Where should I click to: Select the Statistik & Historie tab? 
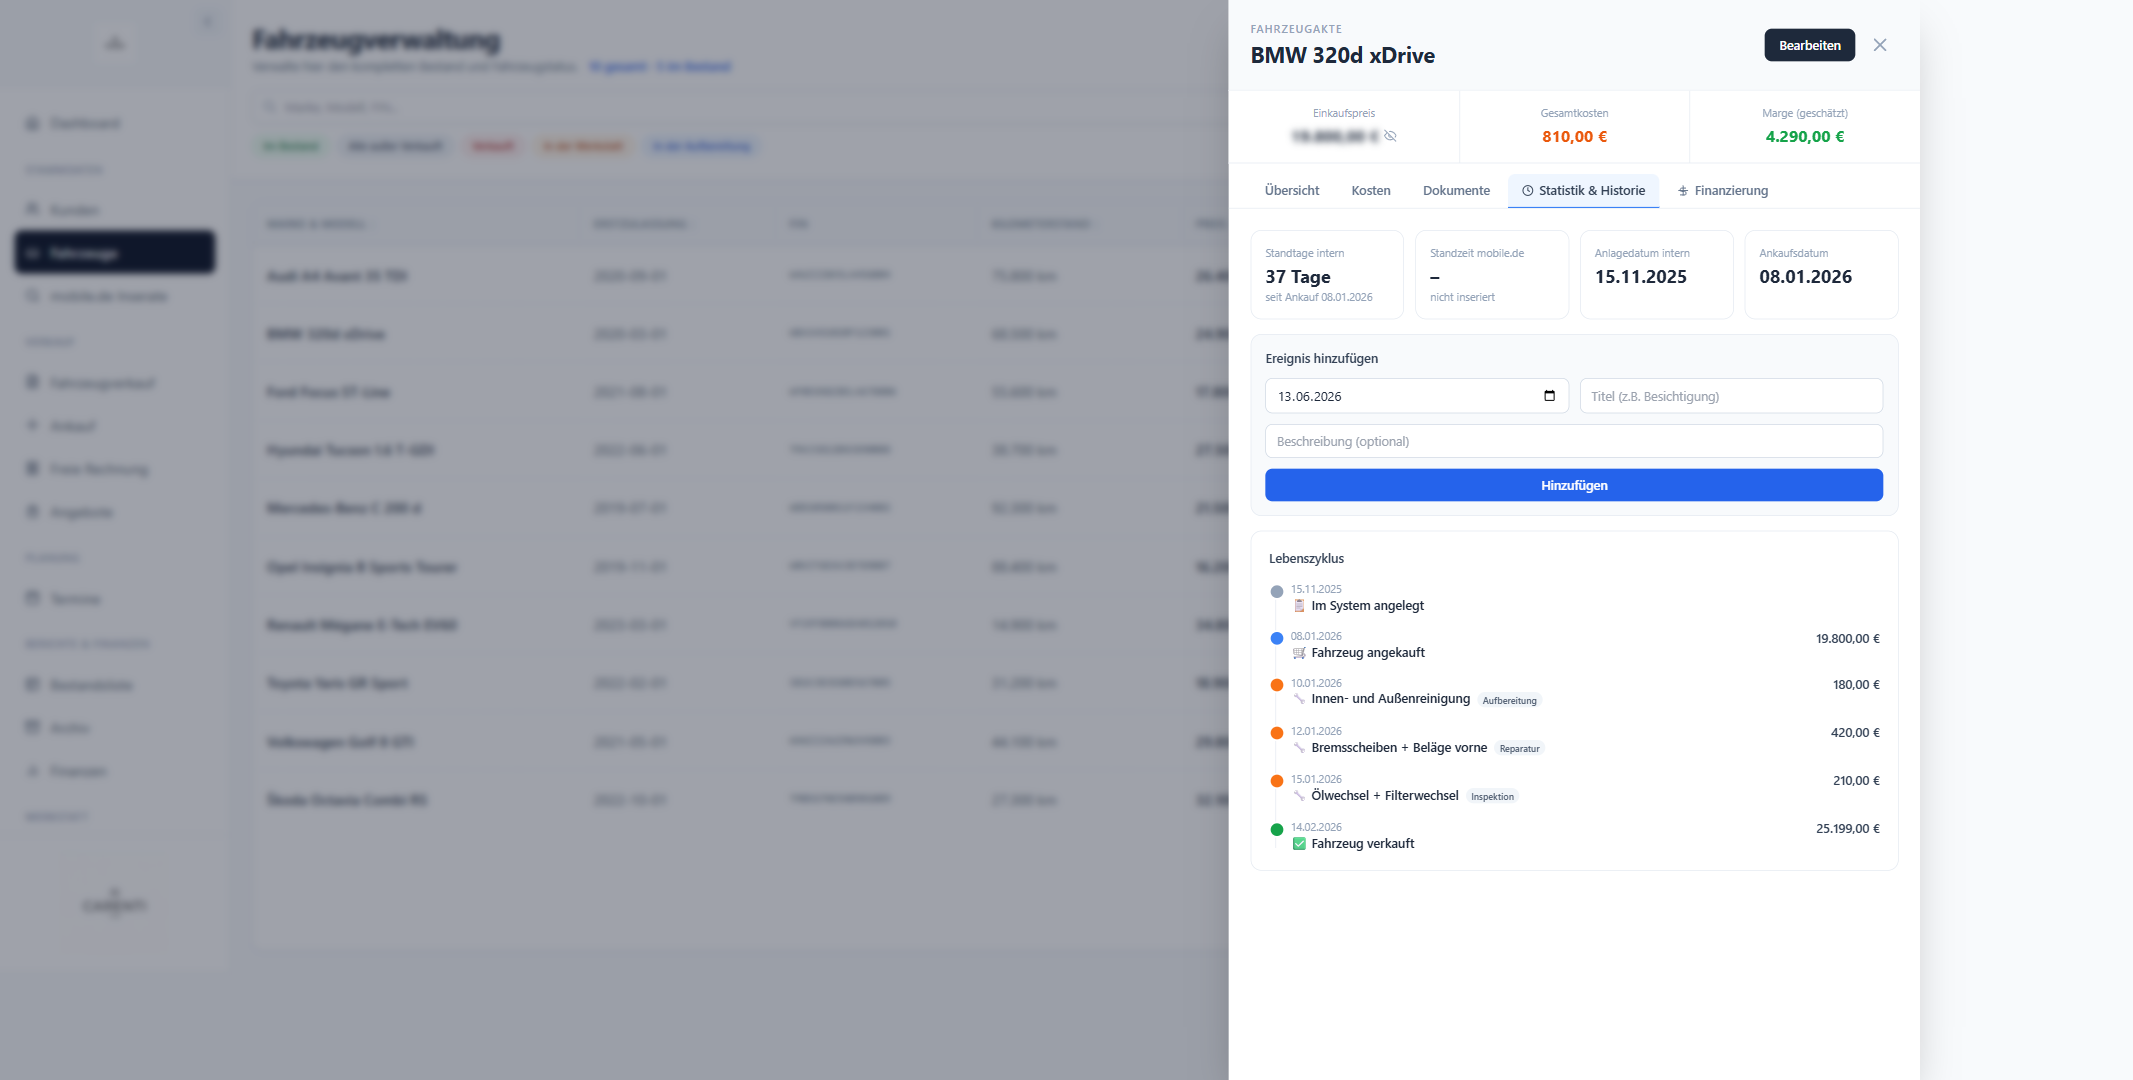1583,190
